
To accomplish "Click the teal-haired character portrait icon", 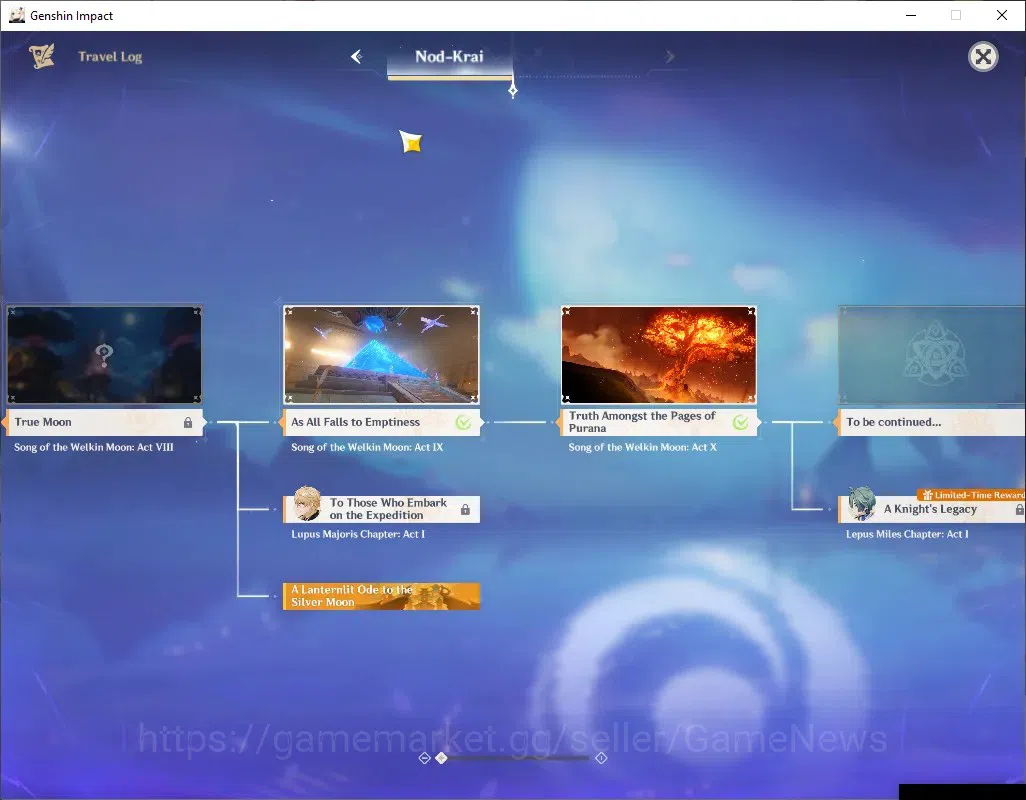I will 862,503.
